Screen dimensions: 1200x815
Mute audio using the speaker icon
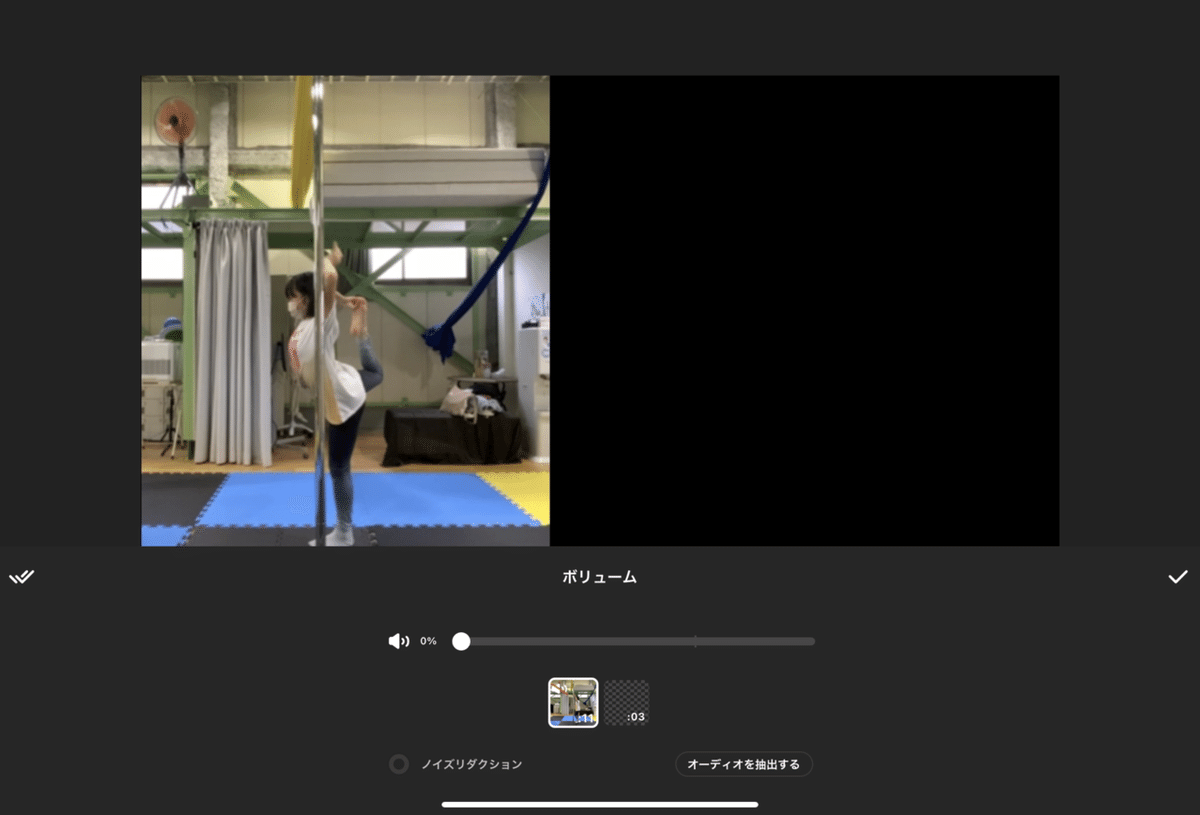pos(398,641)
